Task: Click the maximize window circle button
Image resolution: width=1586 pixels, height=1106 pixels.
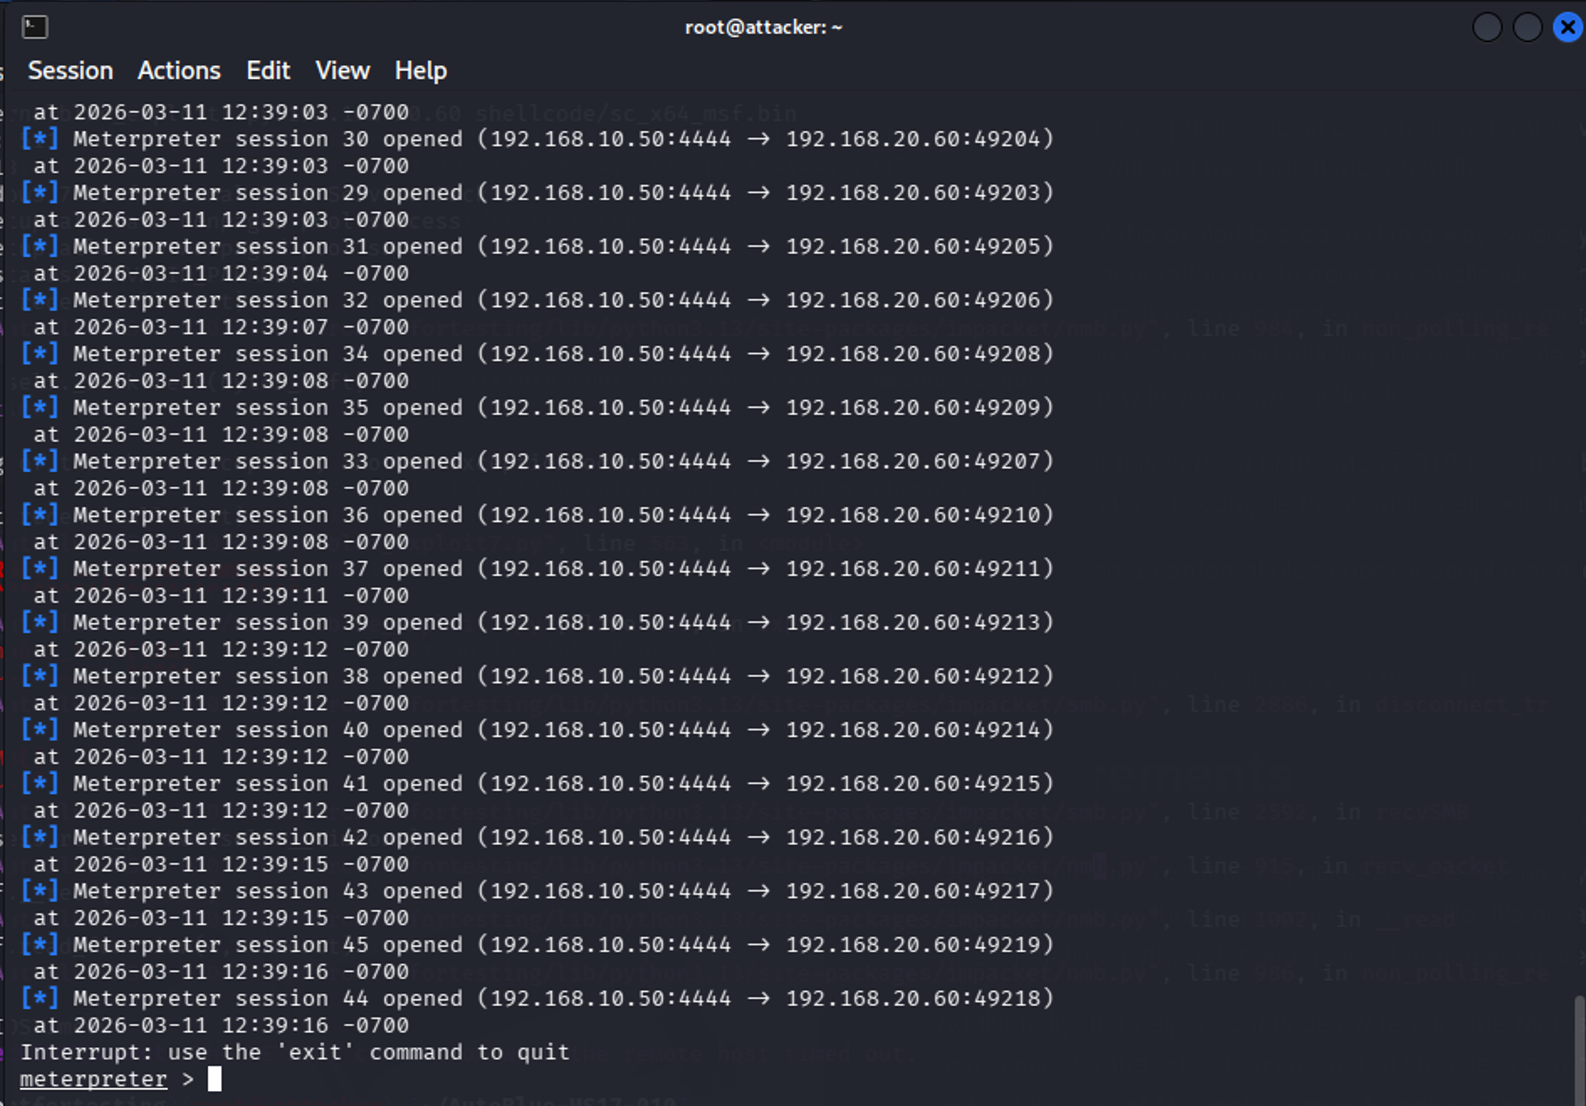Action: [x=1527, y=27]
